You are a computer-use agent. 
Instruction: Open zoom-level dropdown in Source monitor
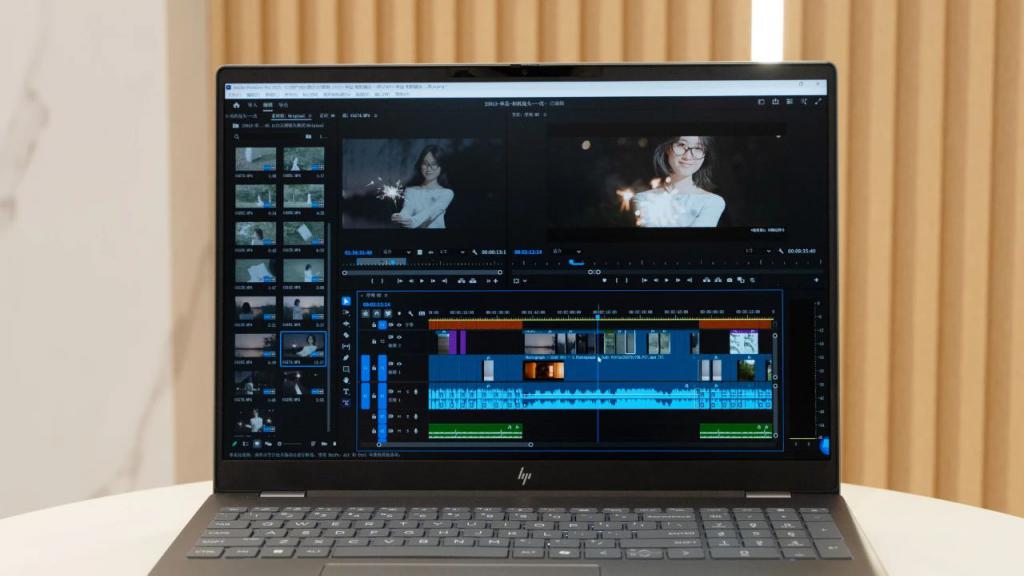(396, 252)
